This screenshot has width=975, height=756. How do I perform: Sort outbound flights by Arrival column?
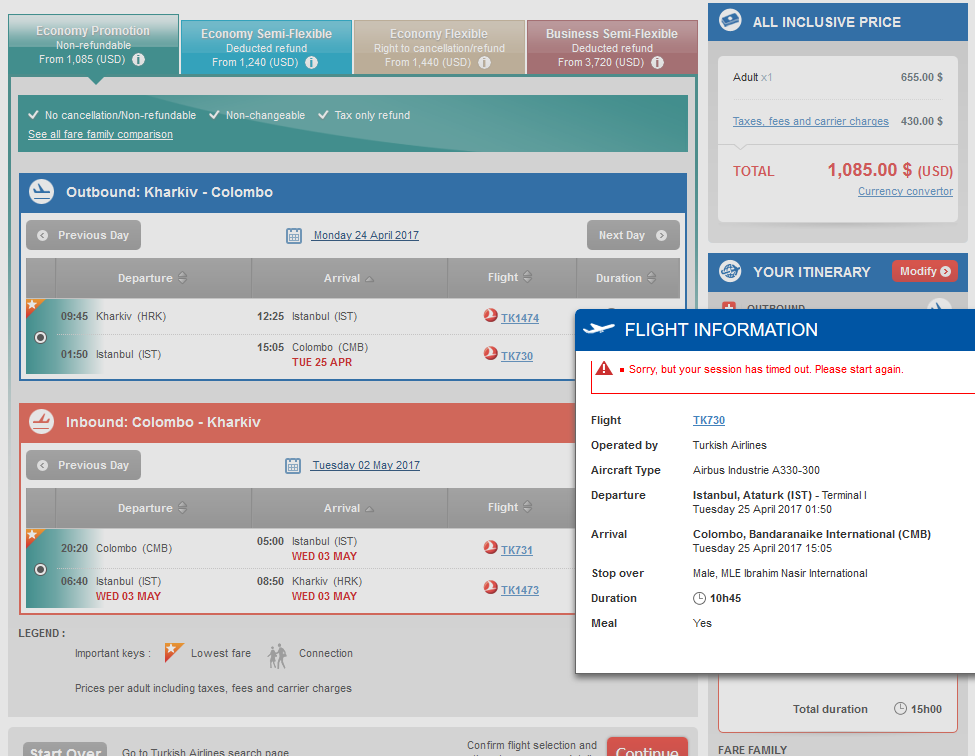pyautogui.click(x=348, y=278)
